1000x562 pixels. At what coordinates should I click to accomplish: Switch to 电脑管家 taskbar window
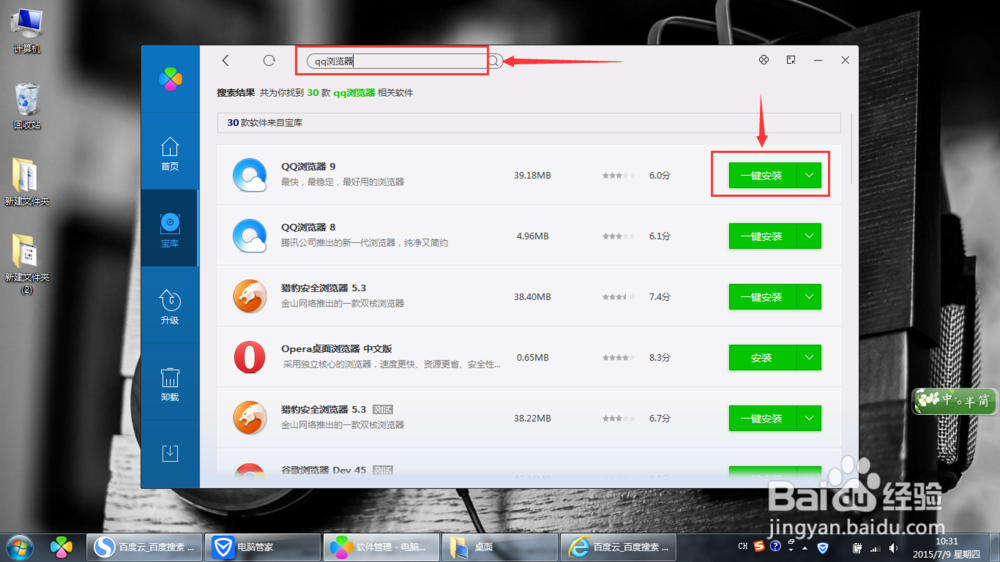pos(263,547)
